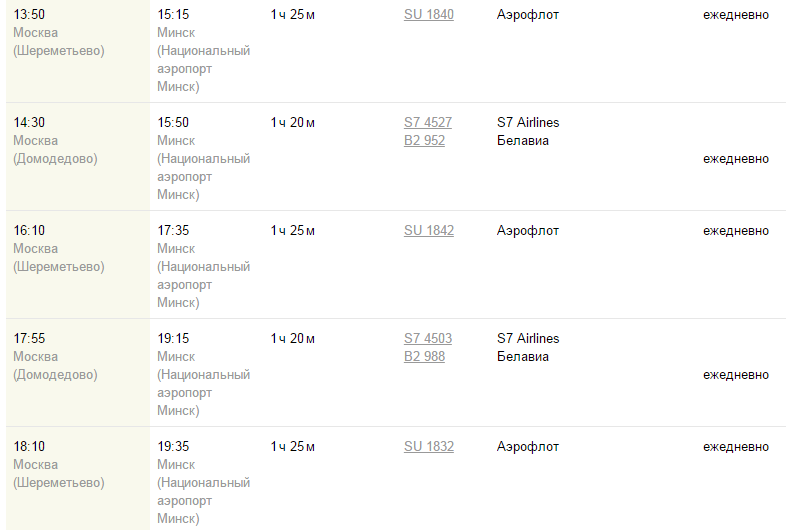The height and width of the screenshot is (530, 786).
Task: Click the 15:15 arrival time in Минск
Action: point(173,15)
